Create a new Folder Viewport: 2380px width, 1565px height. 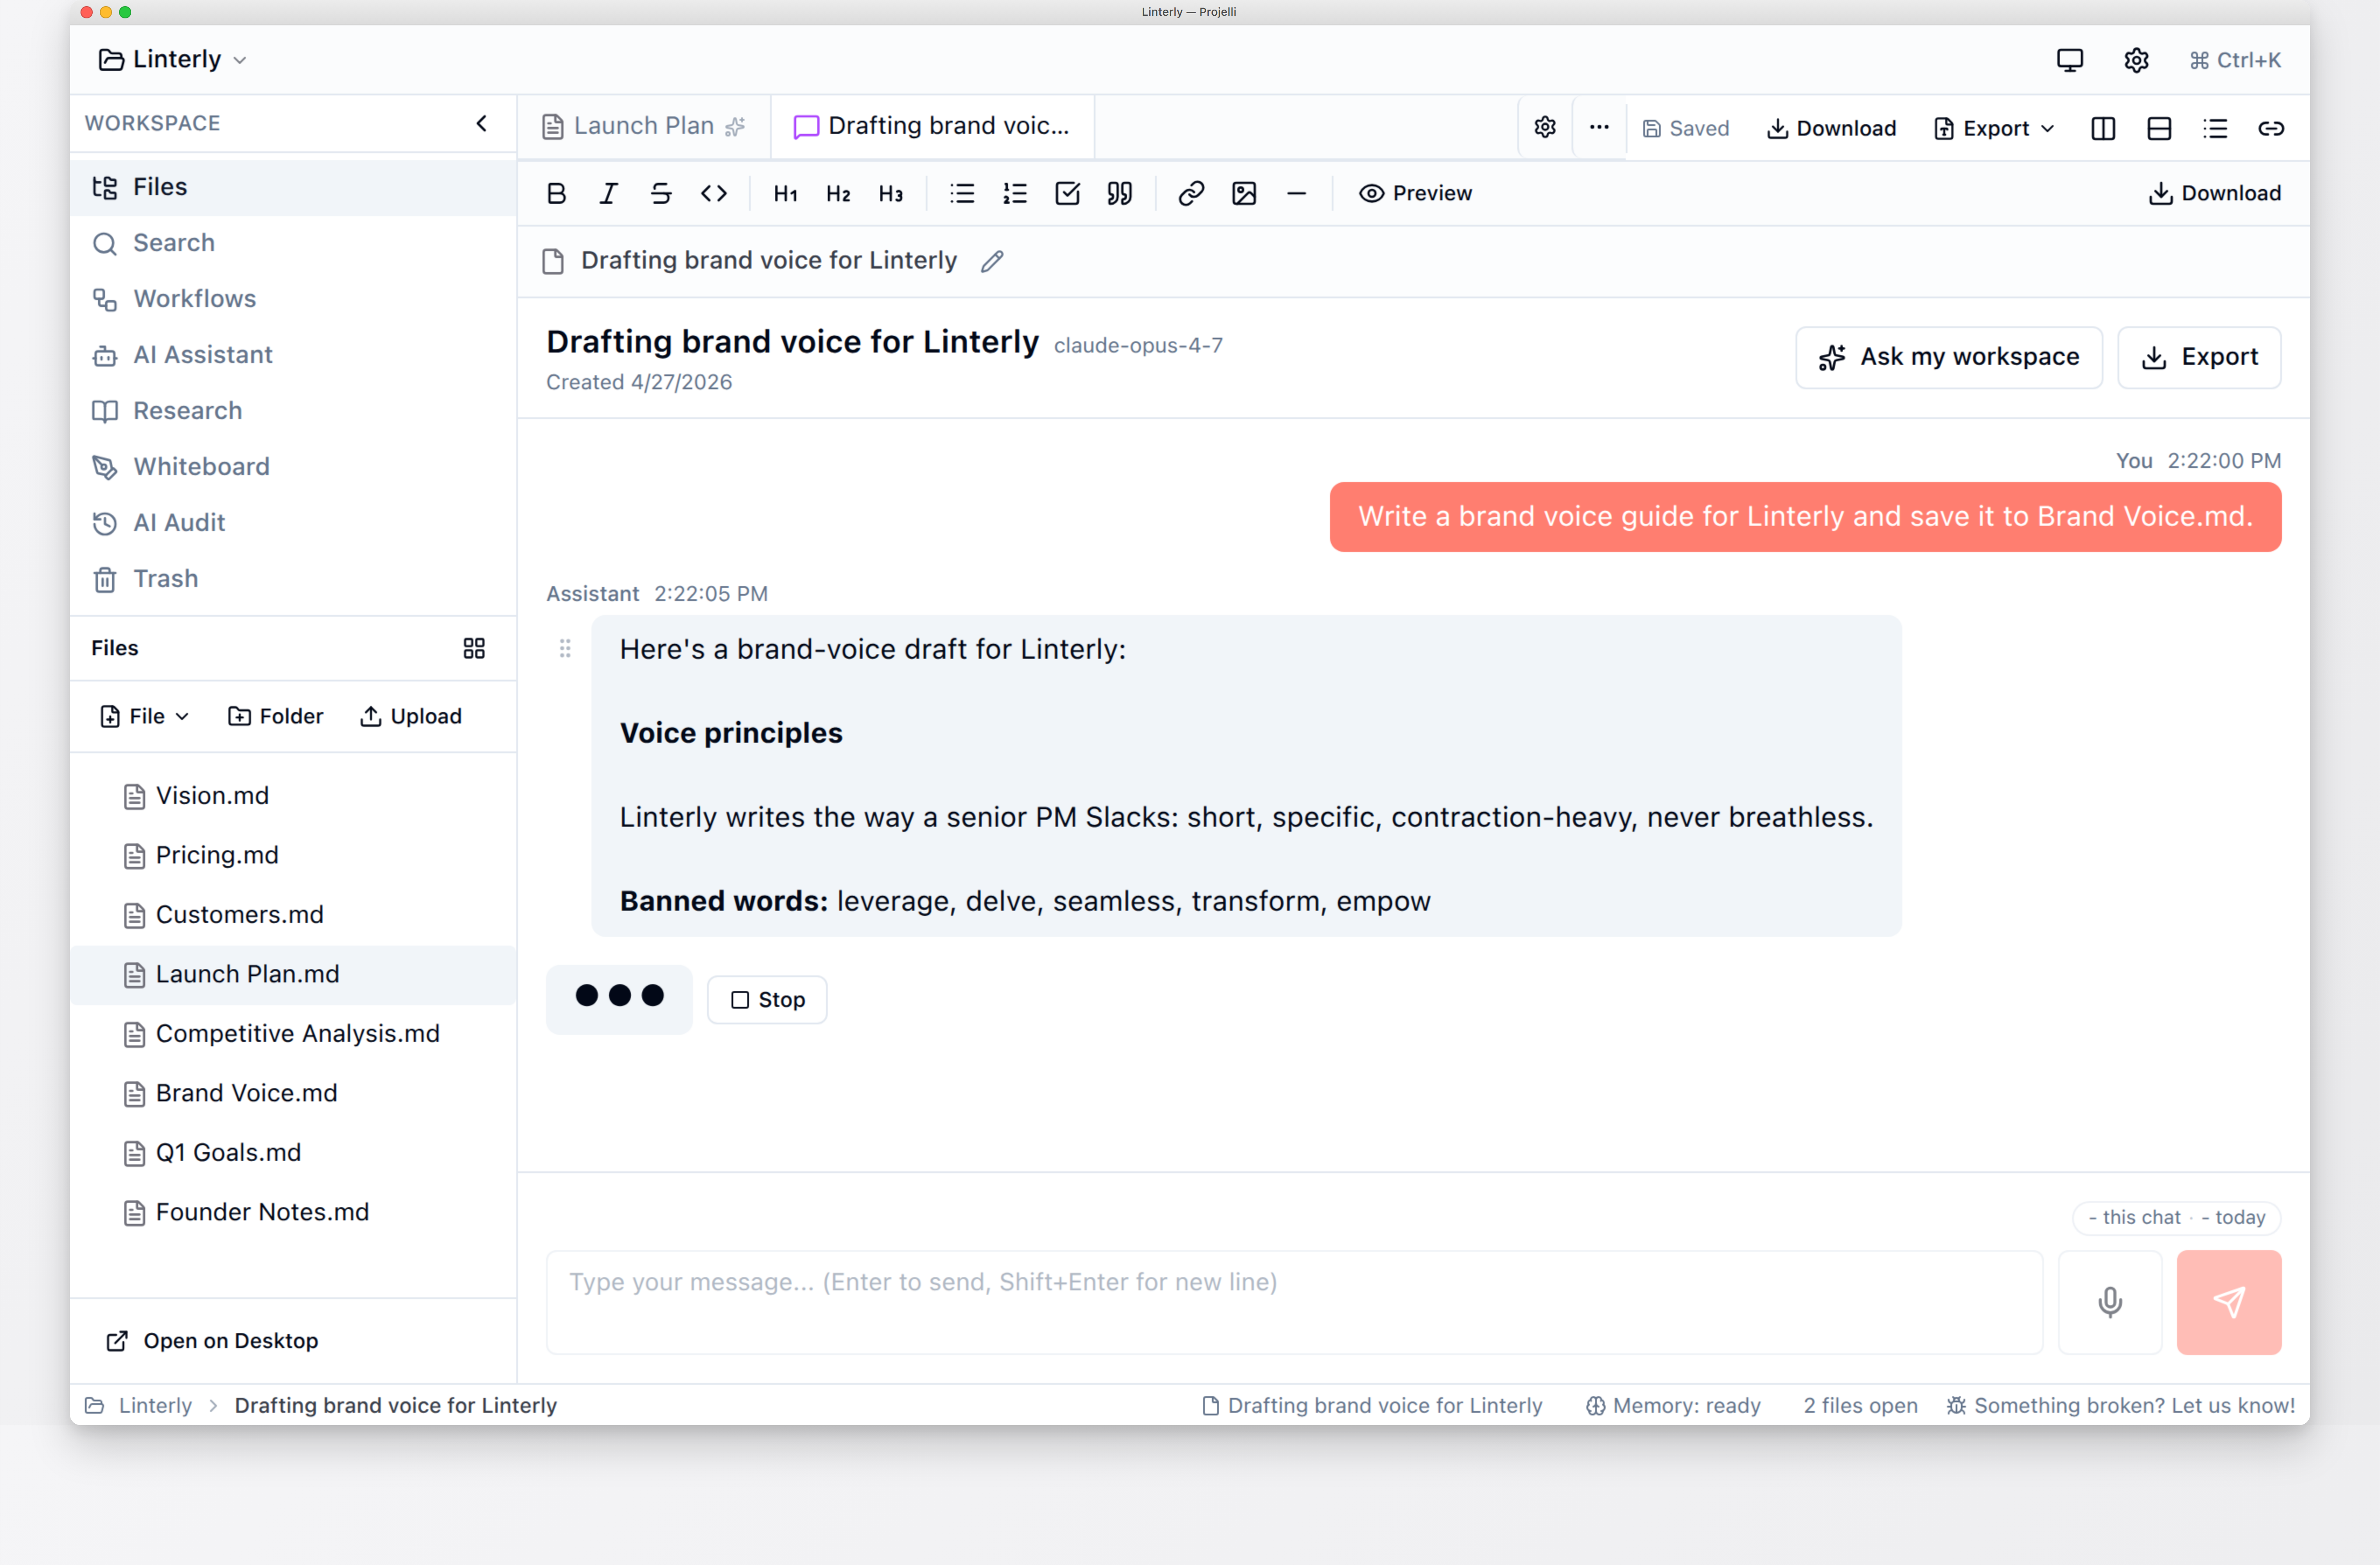pyautogui.click(x=276, y=716)
